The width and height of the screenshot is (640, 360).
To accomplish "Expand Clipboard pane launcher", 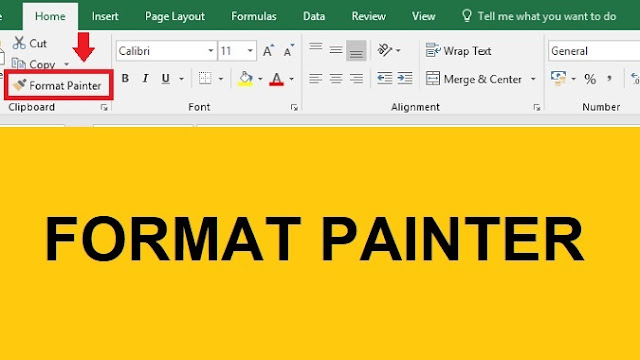I will [104, 107].
